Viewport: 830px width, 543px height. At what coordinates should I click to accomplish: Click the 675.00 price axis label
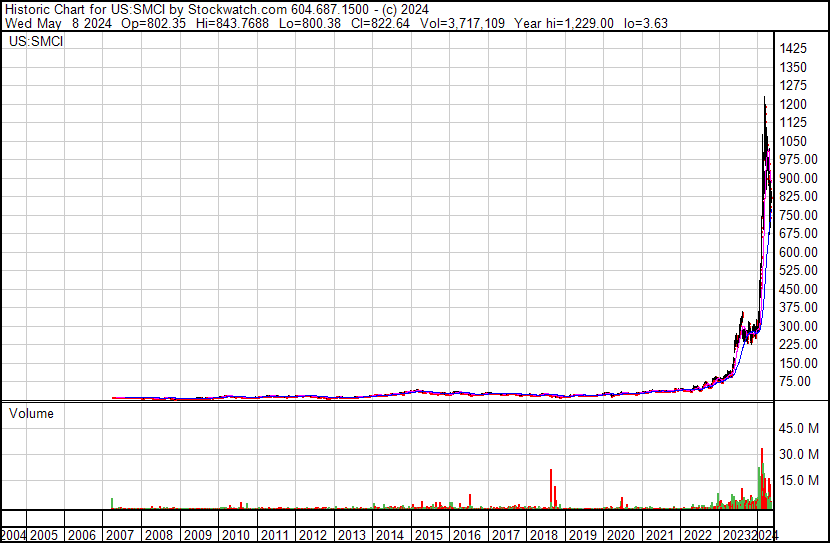pos(798,233)
